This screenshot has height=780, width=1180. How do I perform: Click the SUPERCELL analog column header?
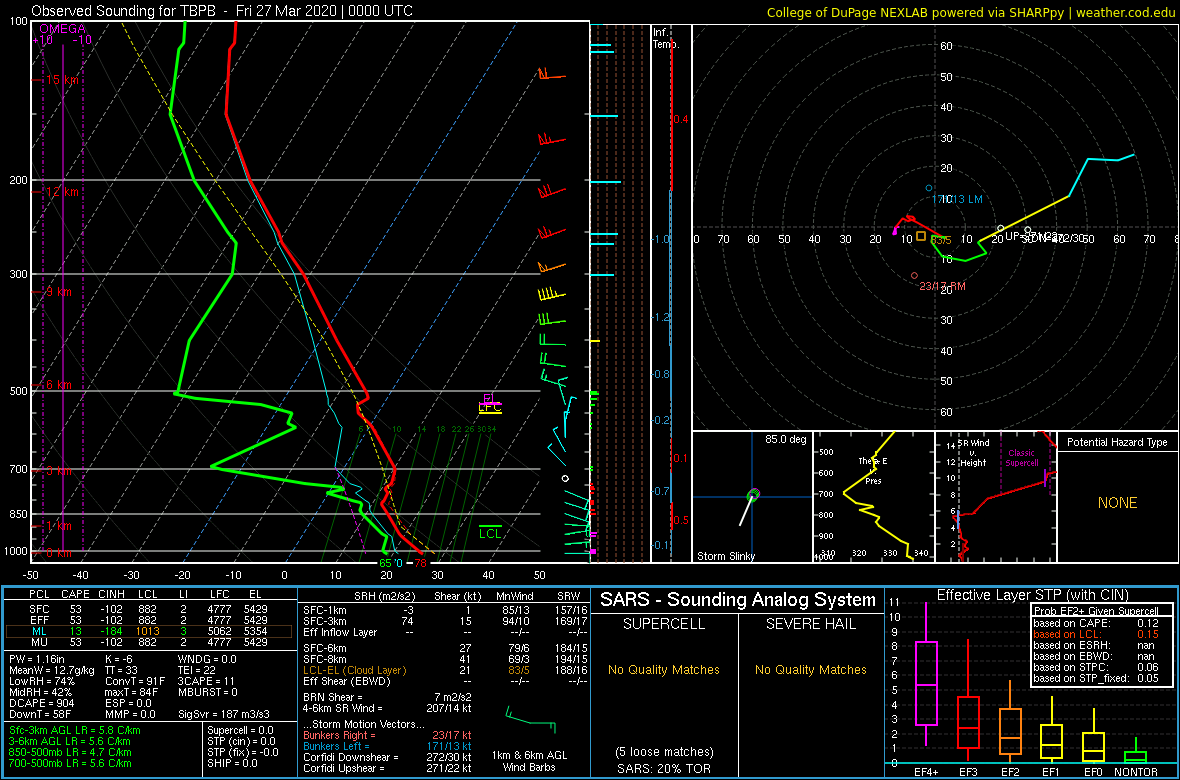[663, 626]
